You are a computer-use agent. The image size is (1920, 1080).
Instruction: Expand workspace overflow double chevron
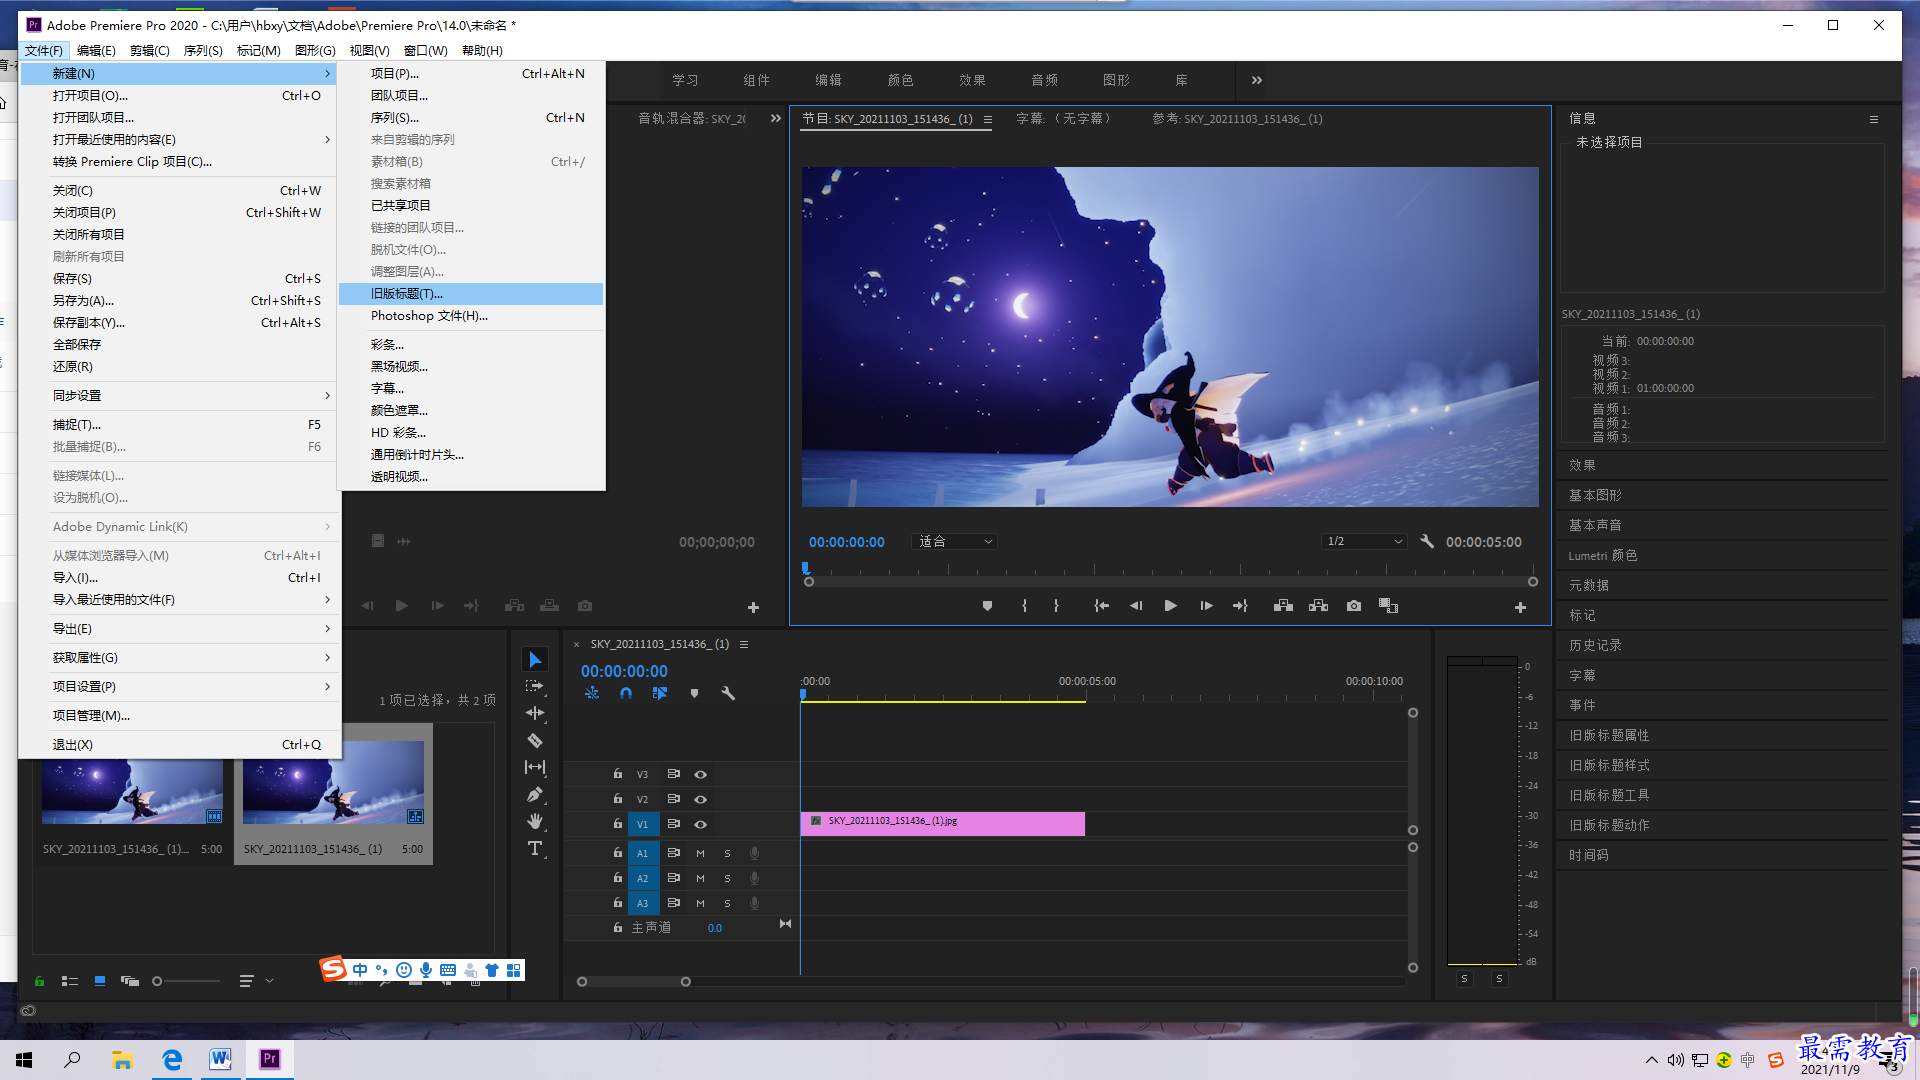(x=1257, y=80)
